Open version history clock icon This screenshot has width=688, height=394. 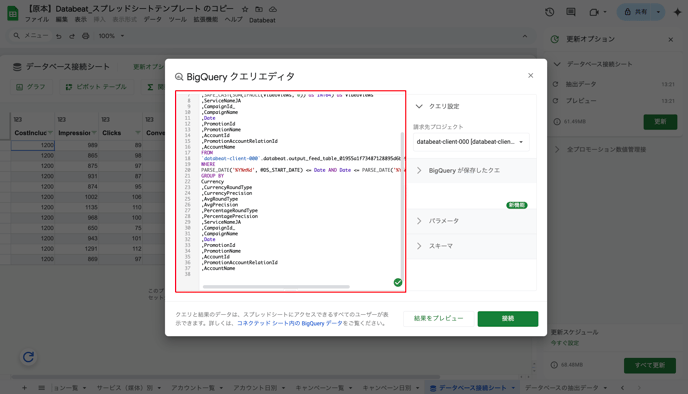(x=549, y=12)
